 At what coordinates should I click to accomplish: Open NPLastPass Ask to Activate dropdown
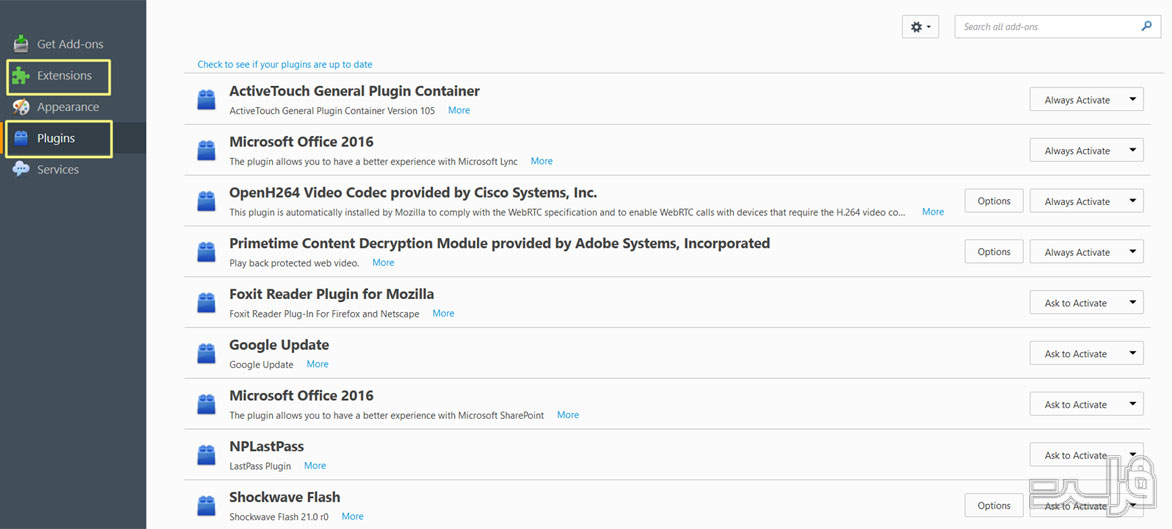tap(1086, 455)
